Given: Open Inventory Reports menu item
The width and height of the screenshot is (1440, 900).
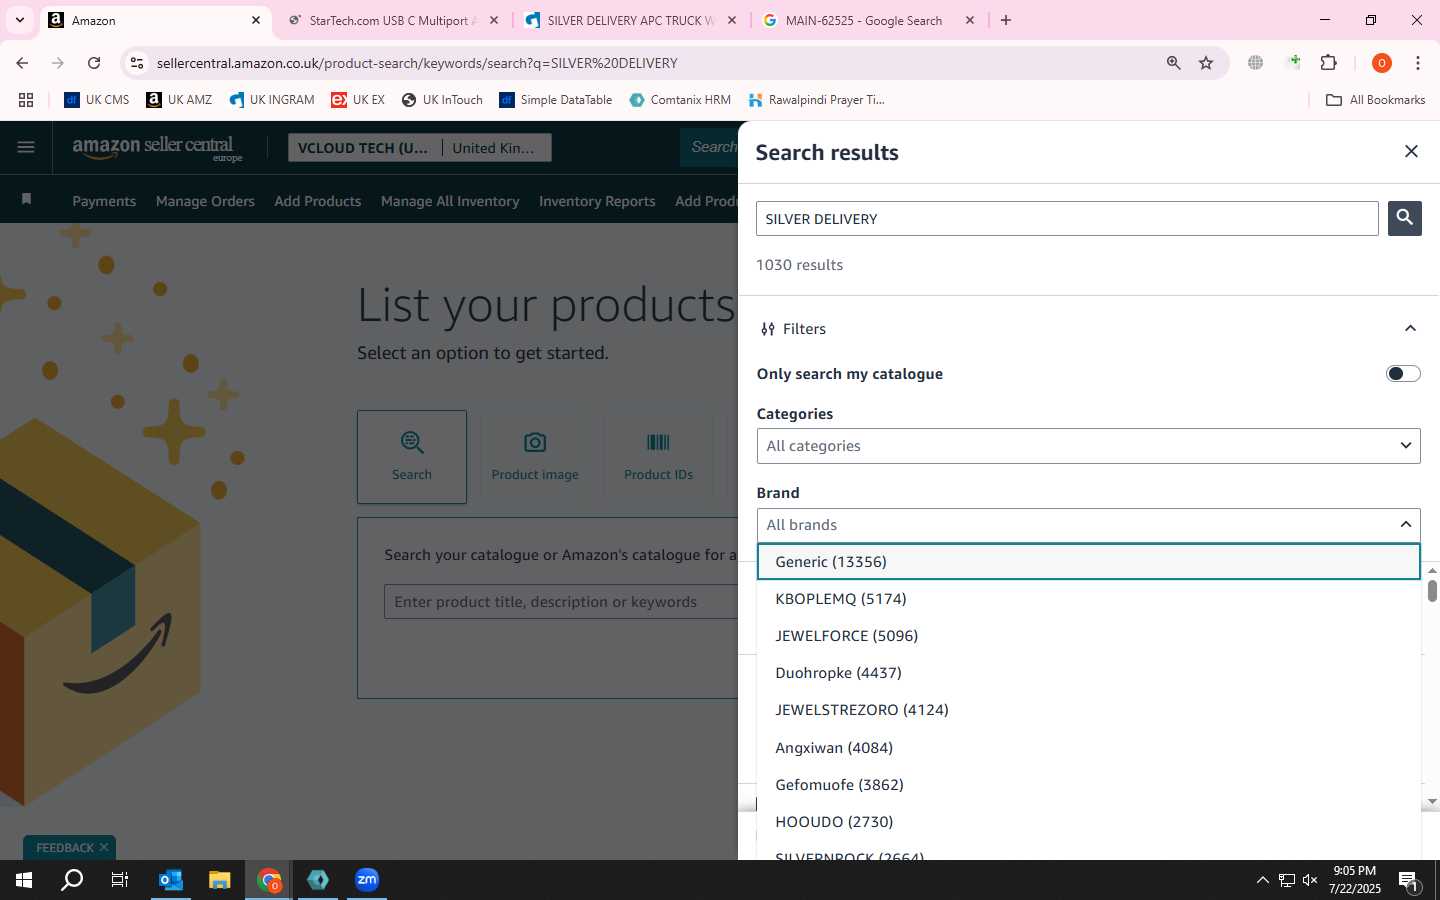Looking at the screenshot, I should click(x=597, y=201).
